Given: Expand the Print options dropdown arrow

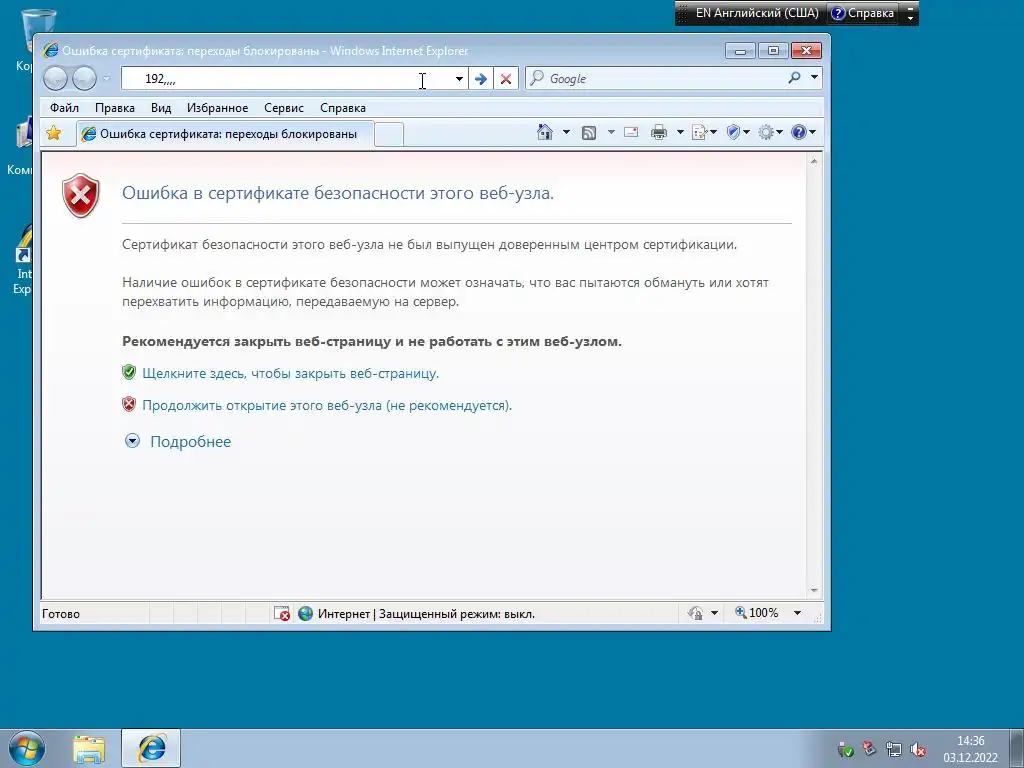Looking at the screenshot, I should (680, 132).
